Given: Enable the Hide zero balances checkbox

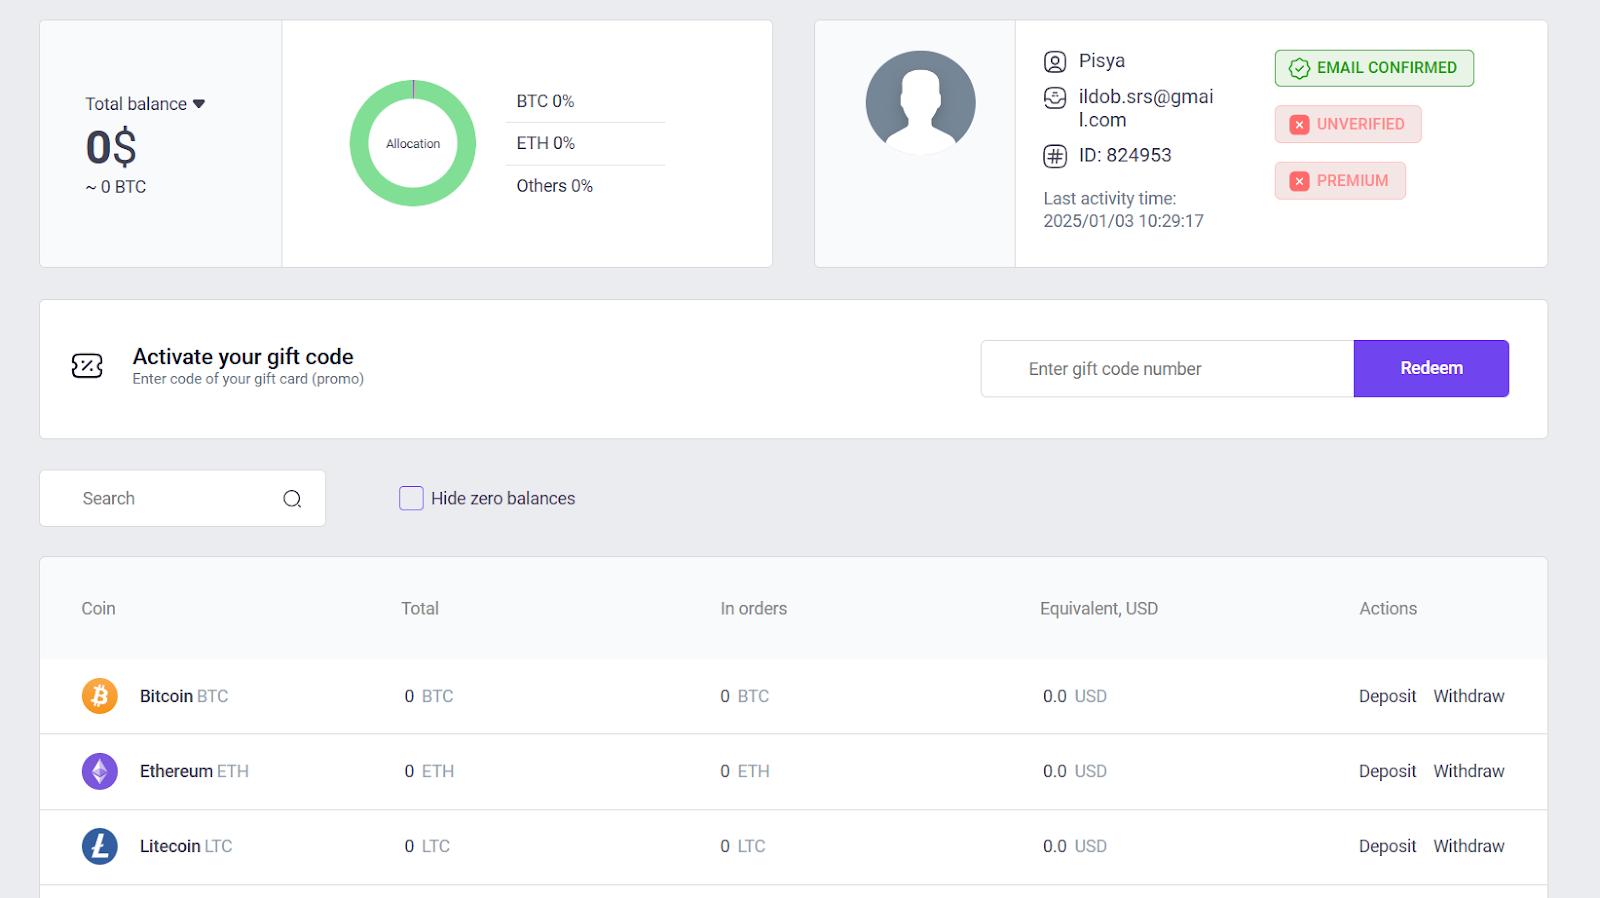Looking at the screenshot, I should click(x=411, y=498).
